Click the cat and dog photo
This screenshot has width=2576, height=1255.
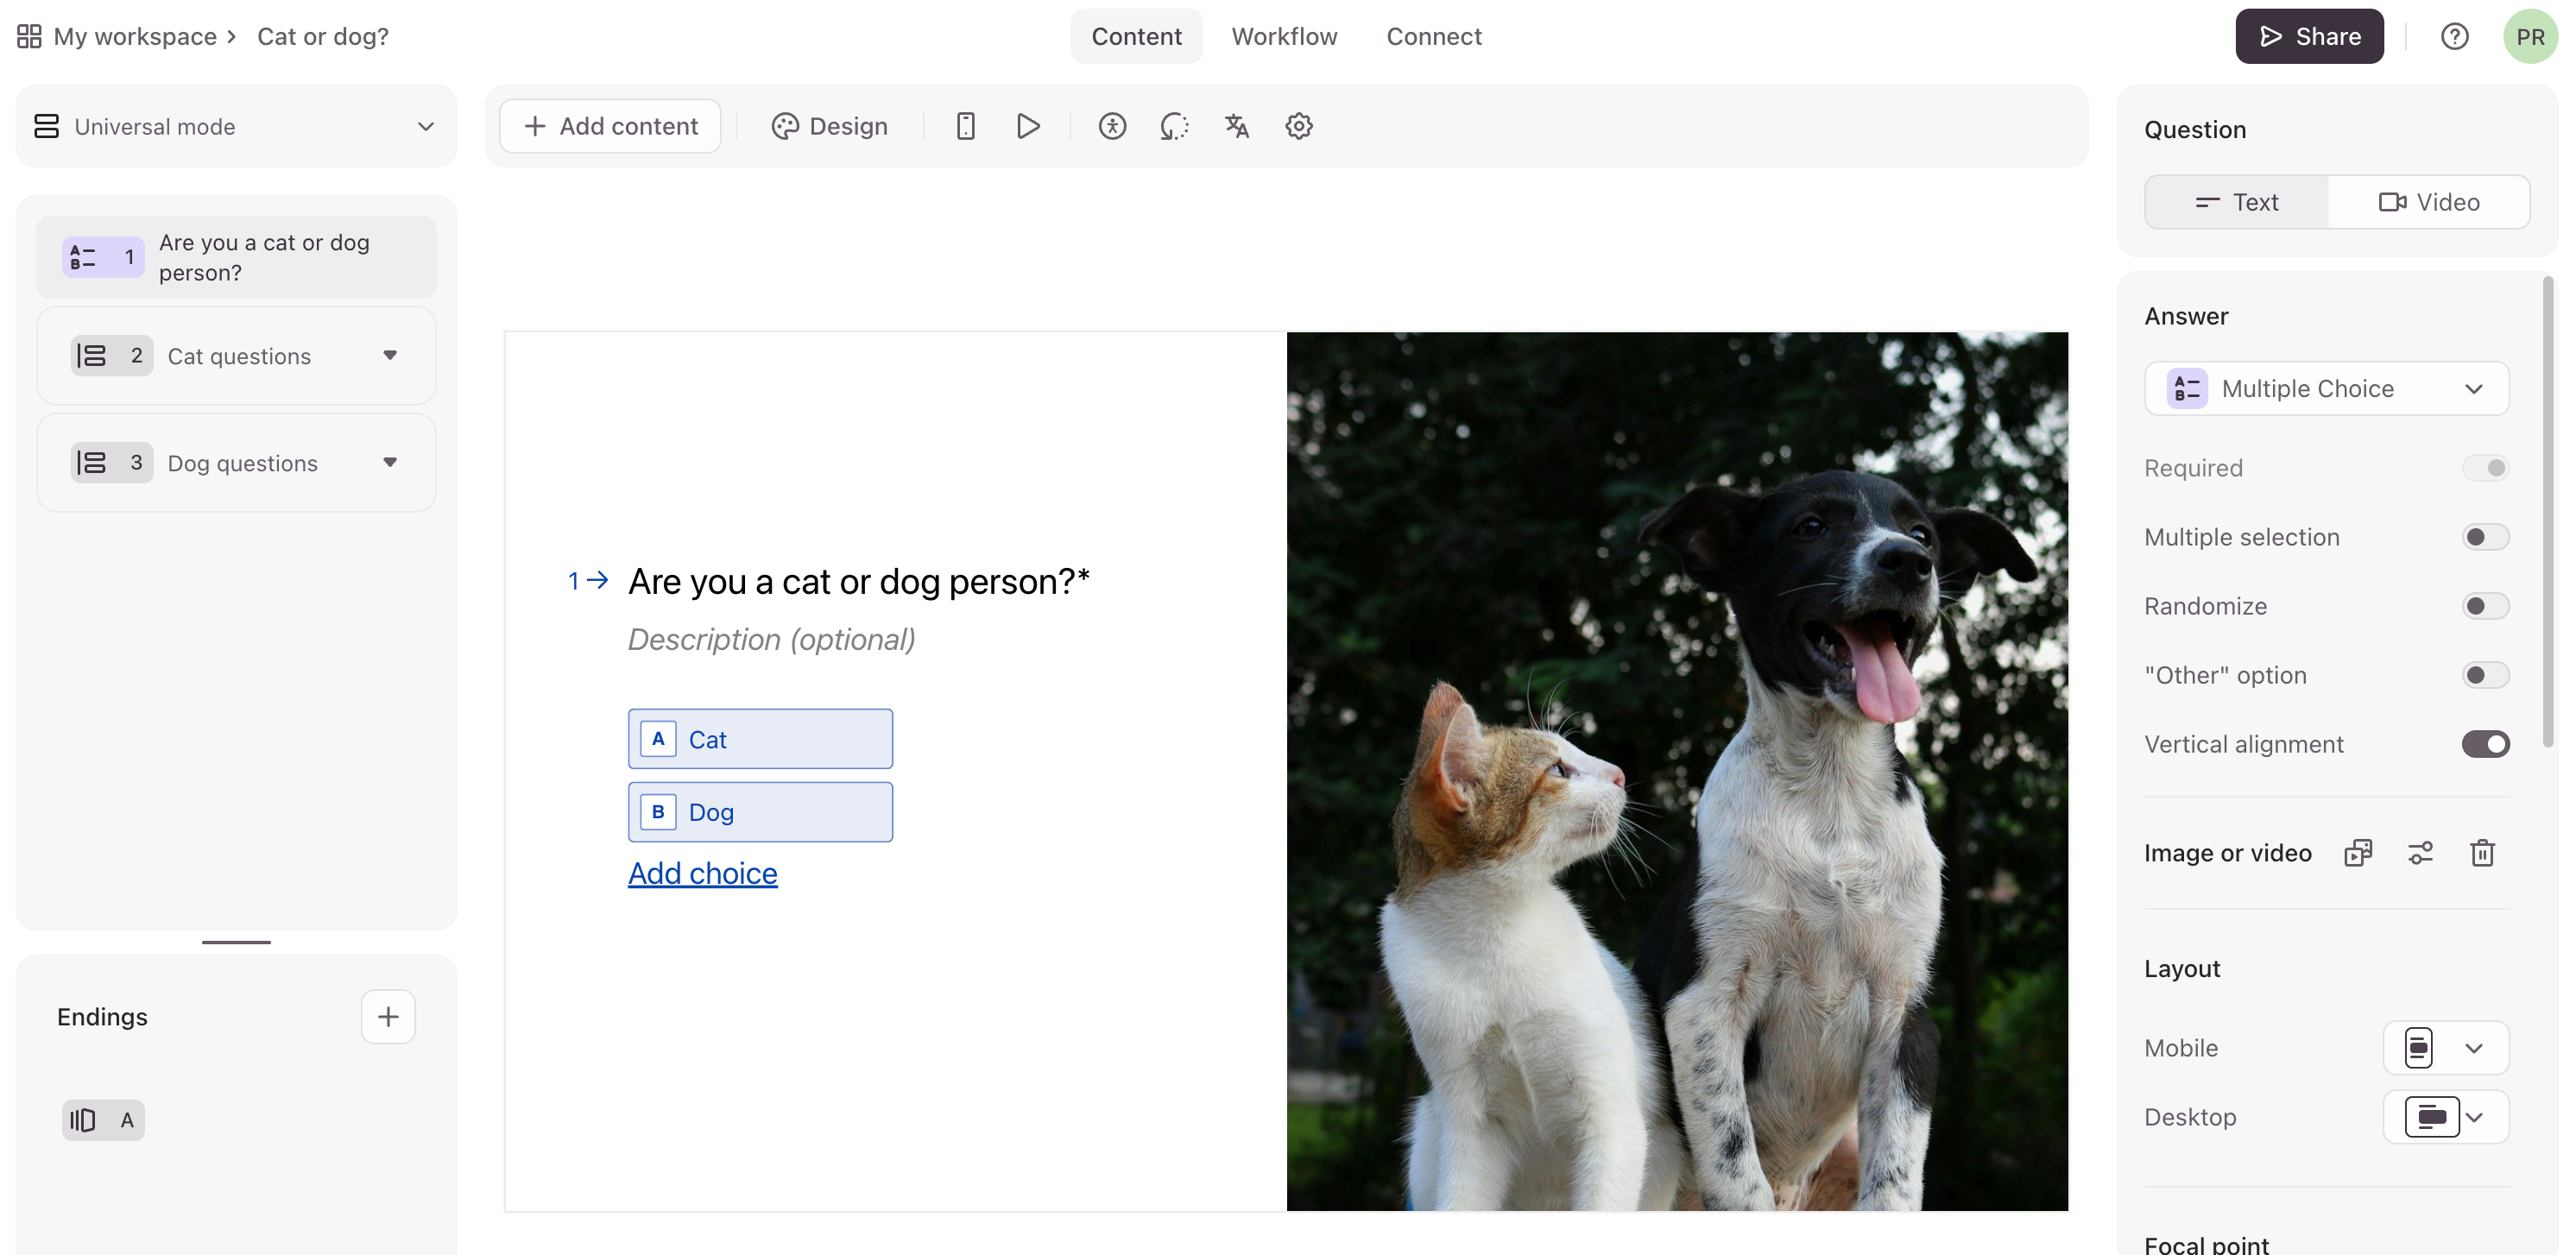[x=1677, y=771]
